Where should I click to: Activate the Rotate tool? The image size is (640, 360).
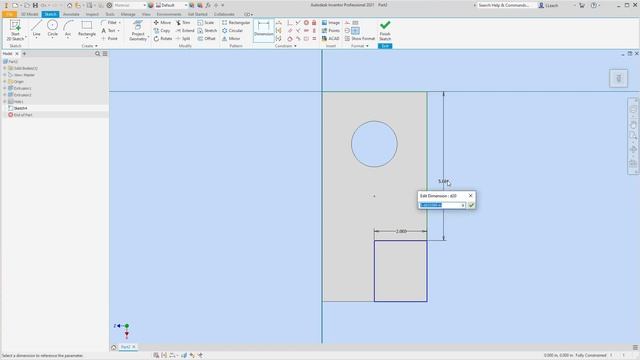click(163, 38)
